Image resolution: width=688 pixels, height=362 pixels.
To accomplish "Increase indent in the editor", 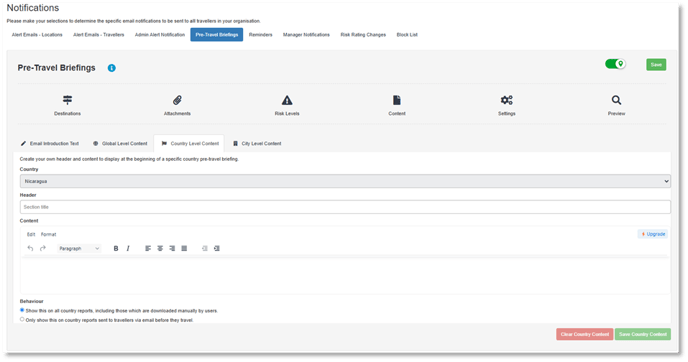I will pyautogui.click(x=217, y=248).
